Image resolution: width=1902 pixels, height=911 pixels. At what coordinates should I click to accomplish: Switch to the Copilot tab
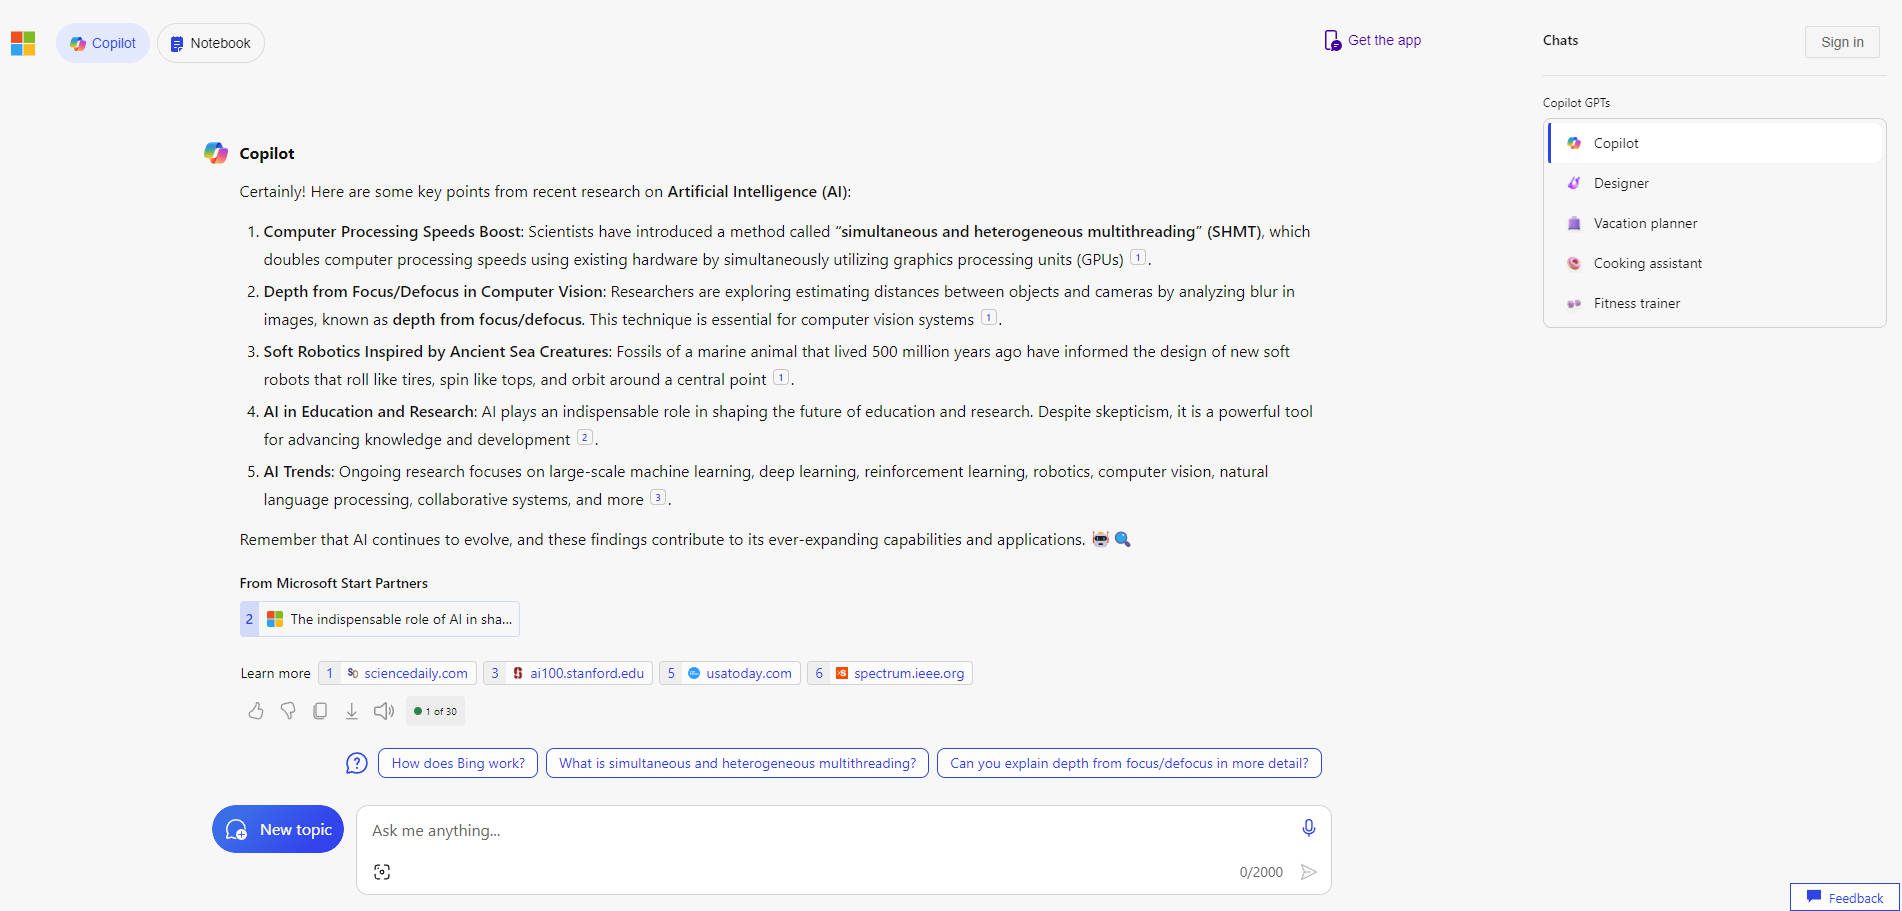coord(102,42)
